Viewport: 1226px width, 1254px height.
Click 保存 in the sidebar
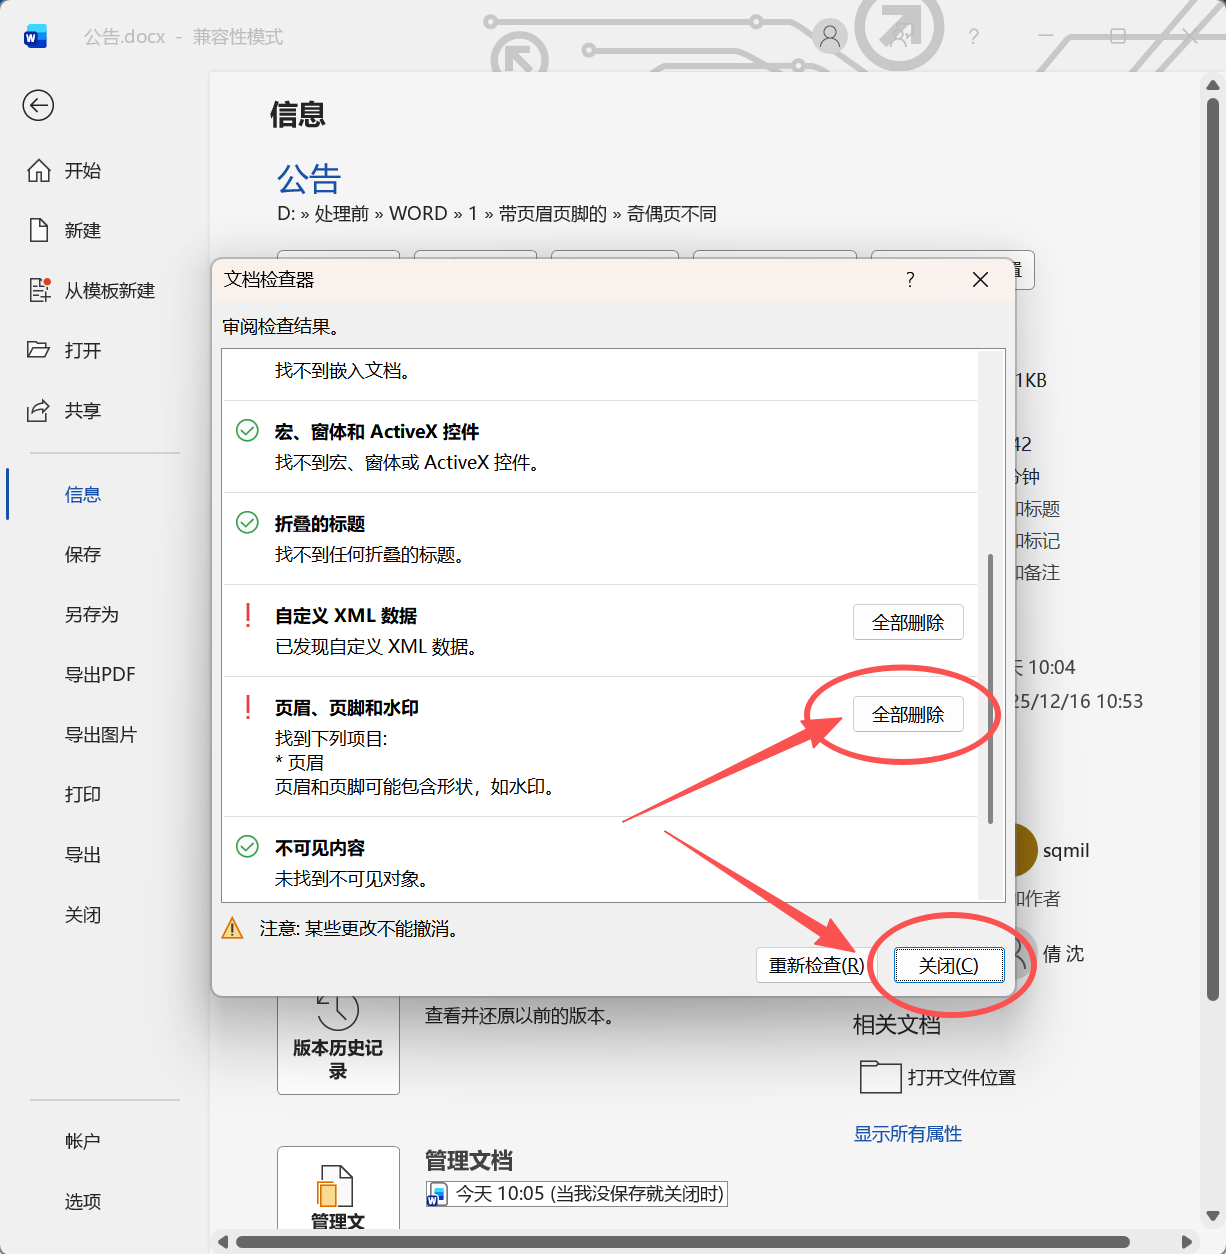coord(83,555)
